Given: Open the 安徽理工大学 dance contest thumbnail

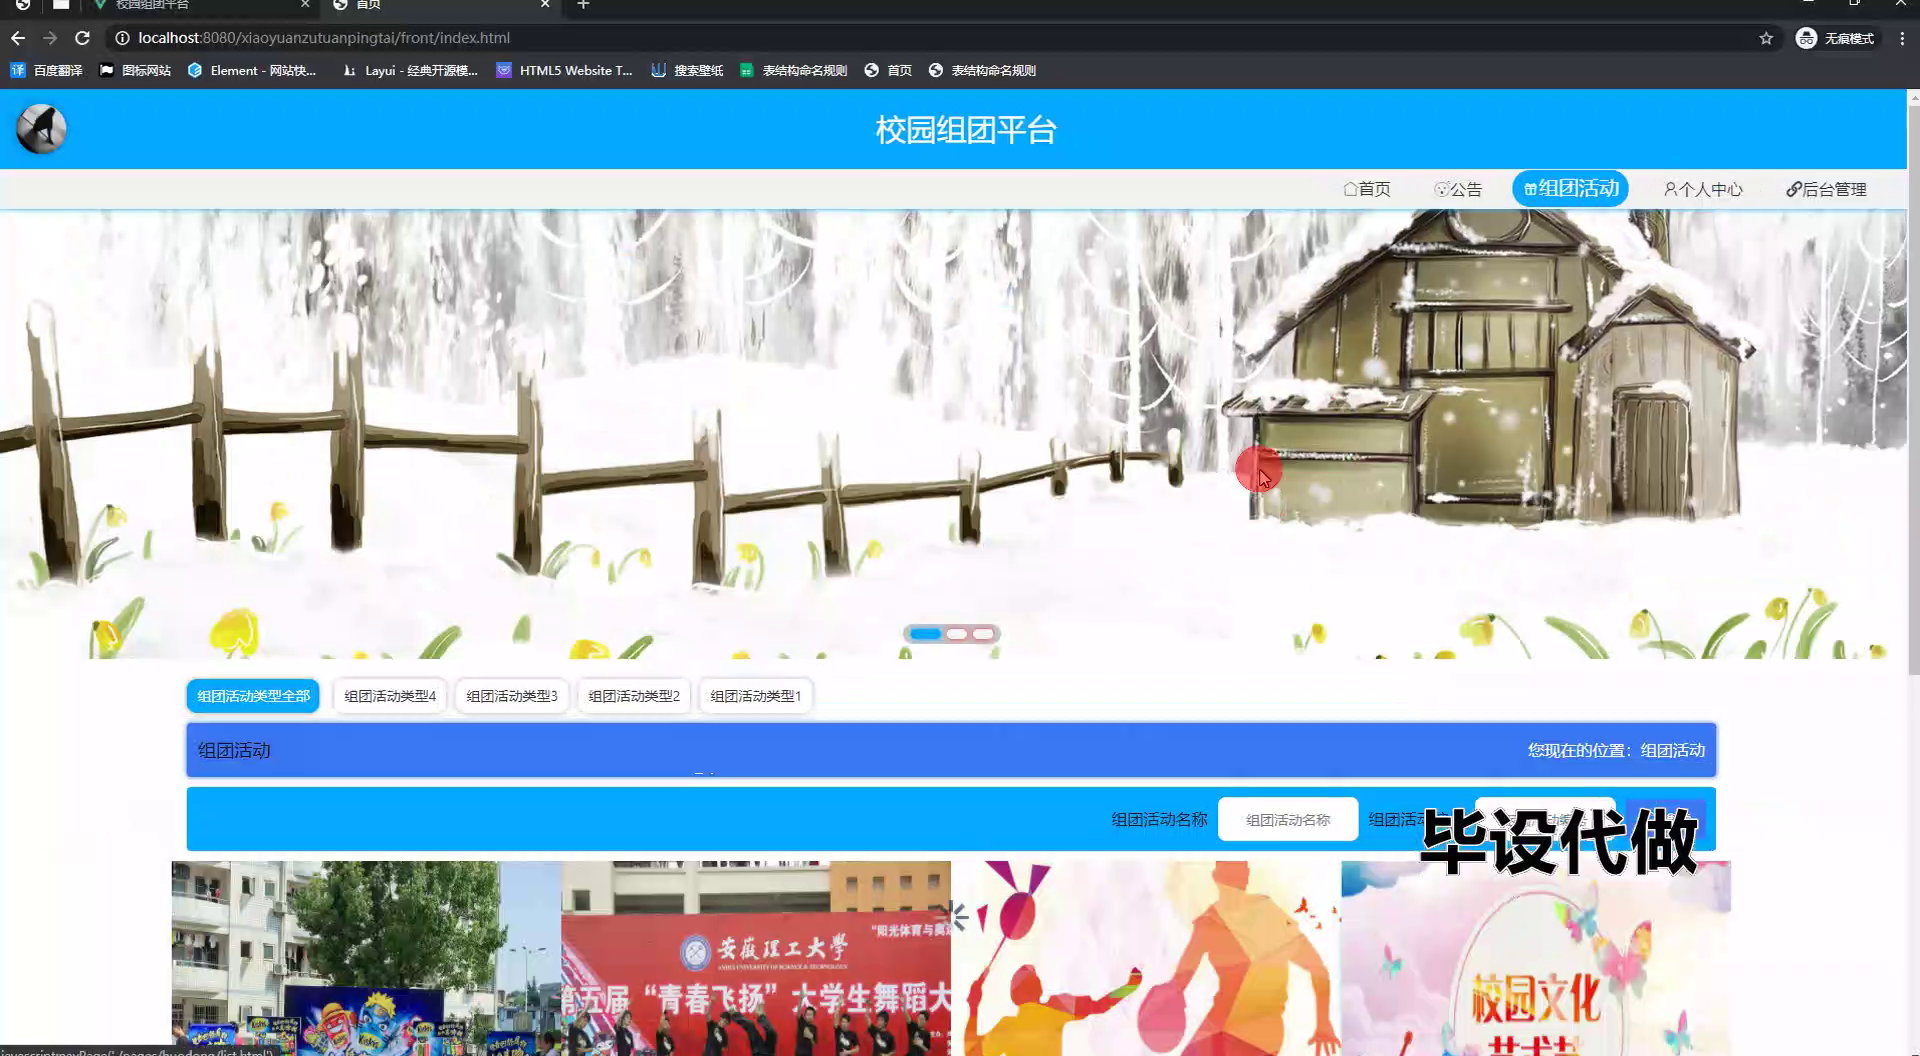Looking at the screenshot, I should [x=756, y=958].
